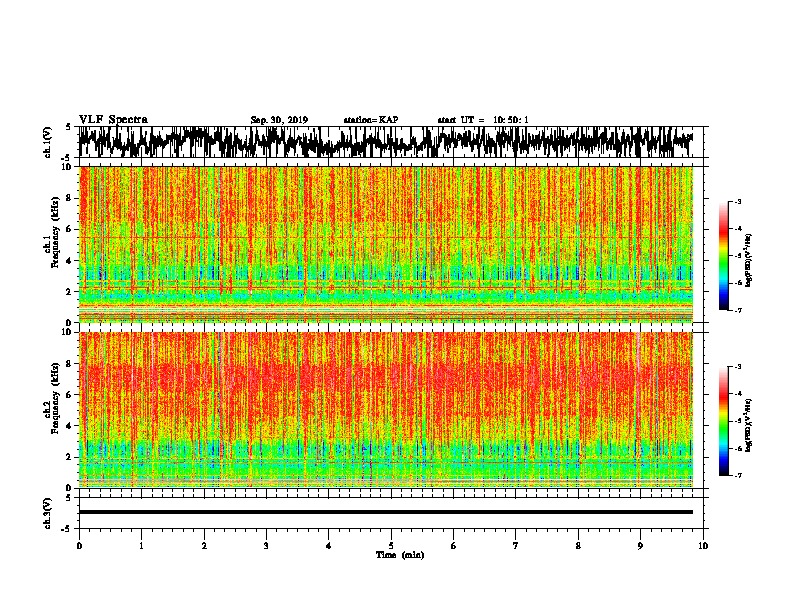
Task: Click the log(PSD) label beside ch.2 color bar
Action: click(749, 425)
